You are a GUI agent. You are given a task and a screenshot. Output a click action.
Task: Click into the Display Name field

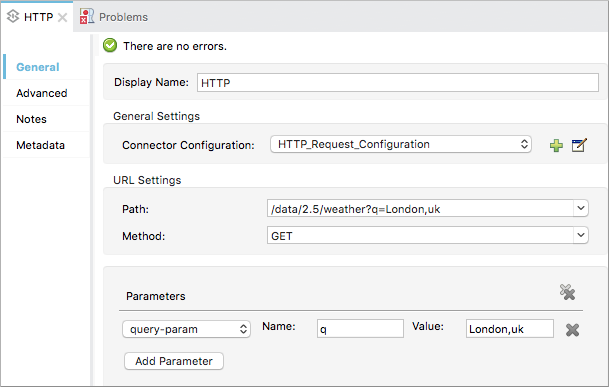click(x=398, y=83)
